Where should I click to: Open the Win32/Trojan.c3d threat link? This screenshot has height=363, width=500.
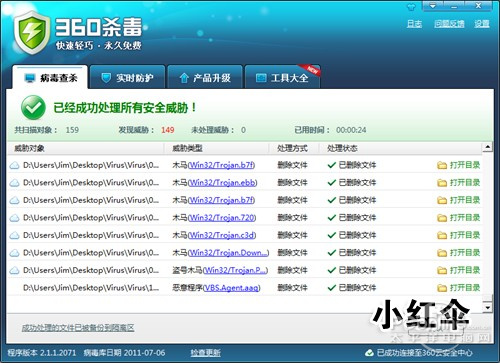pos(222,235)
